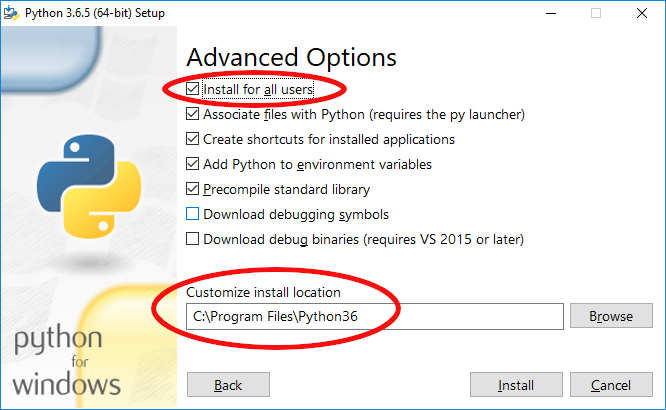The image size is (666, 410).
Task: Click the Customize install location label
Action: tap(263, 292)
